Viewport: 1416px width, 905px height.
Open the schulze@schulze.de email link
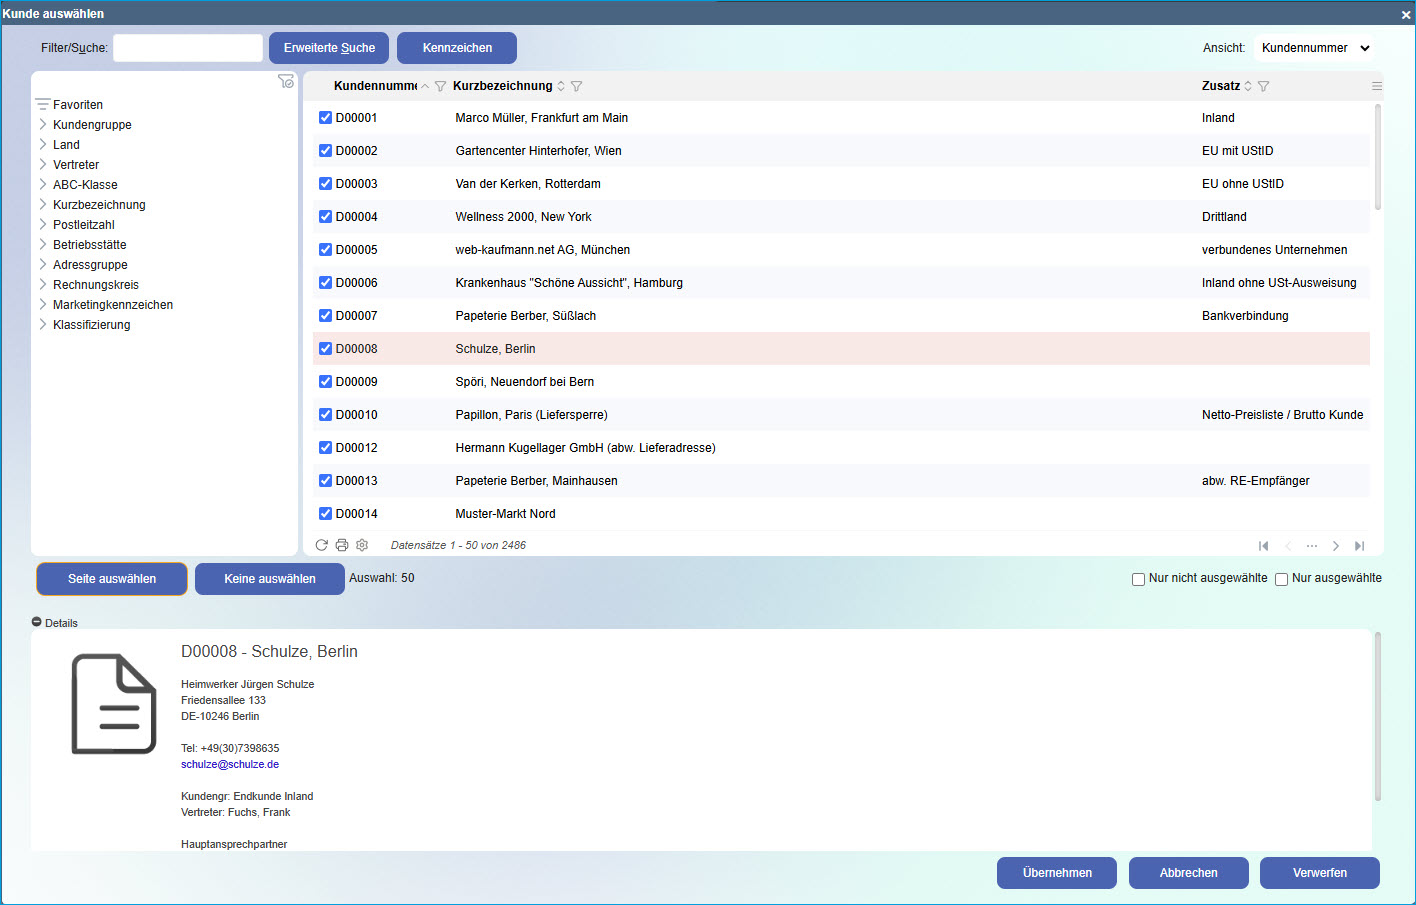(x=230, y=764)
